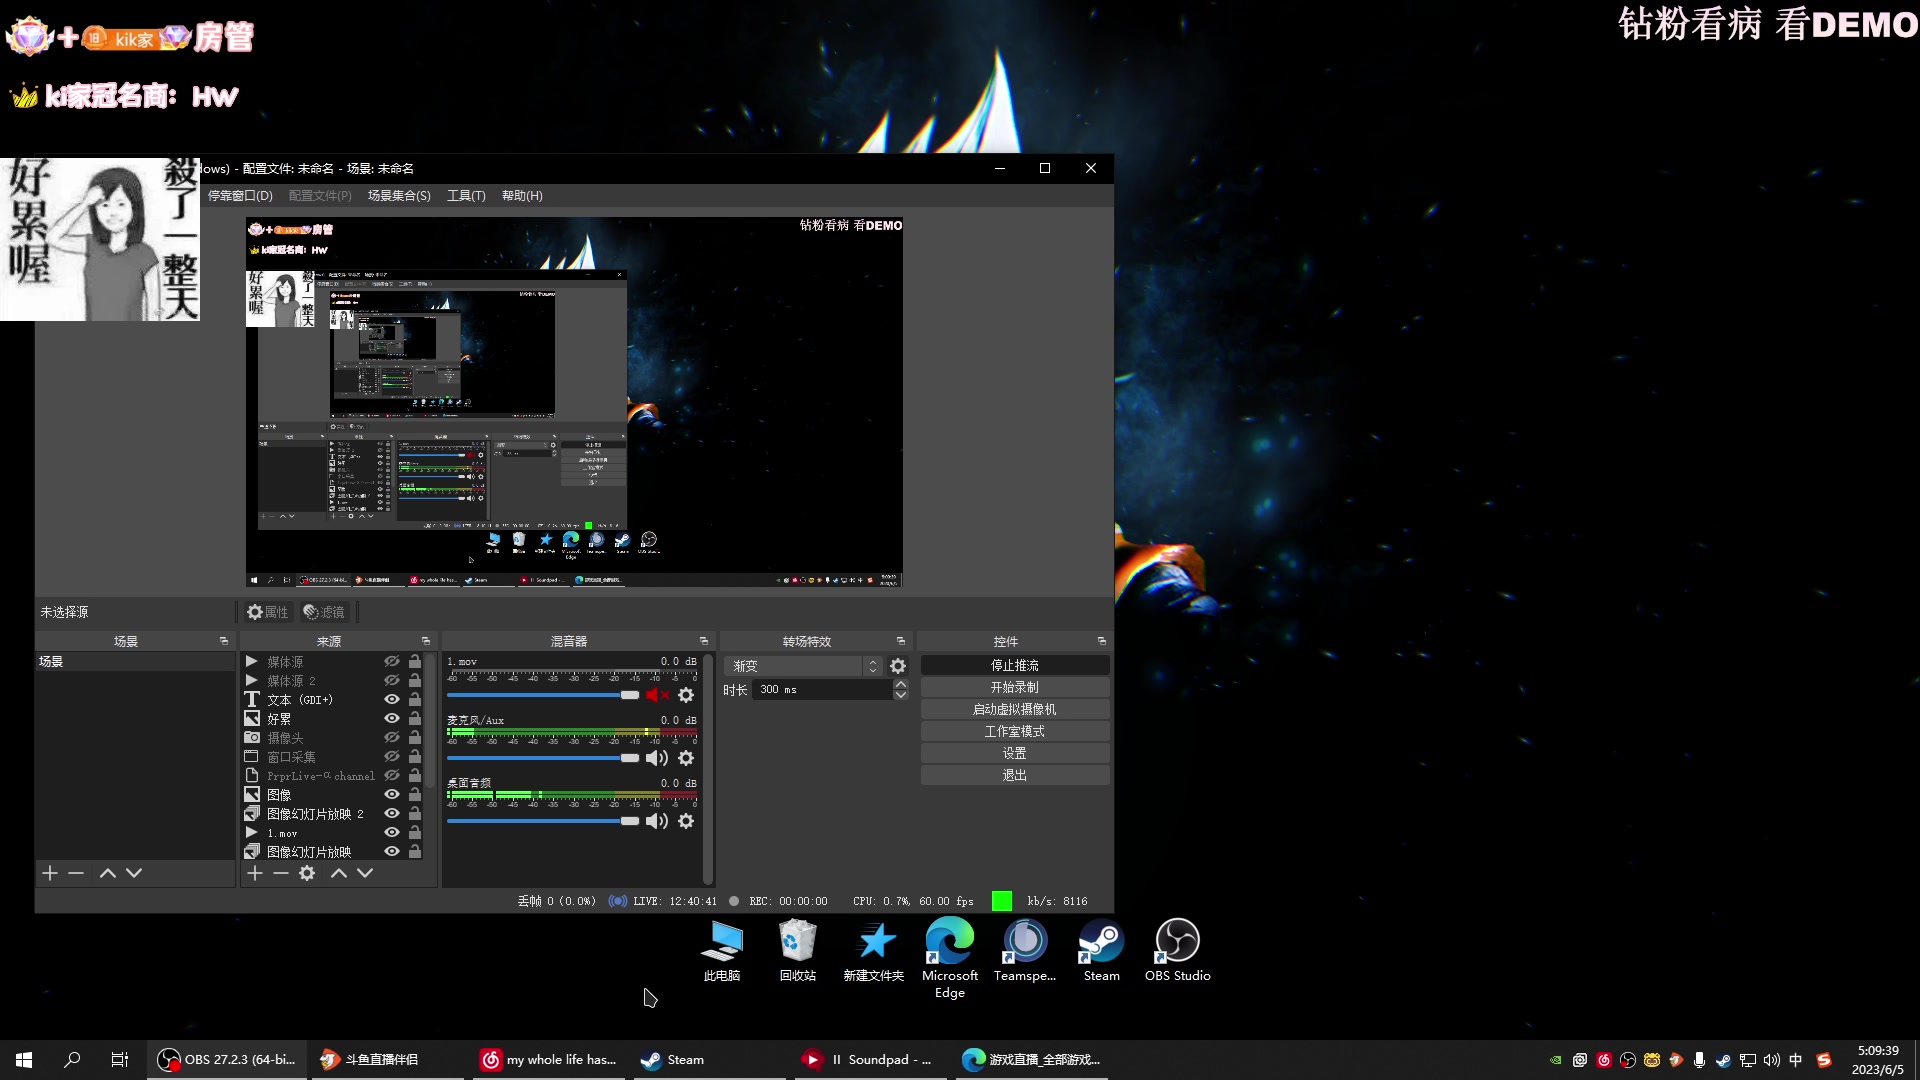Show the 摄像头 source
1920x1080 pixels.
392,738
